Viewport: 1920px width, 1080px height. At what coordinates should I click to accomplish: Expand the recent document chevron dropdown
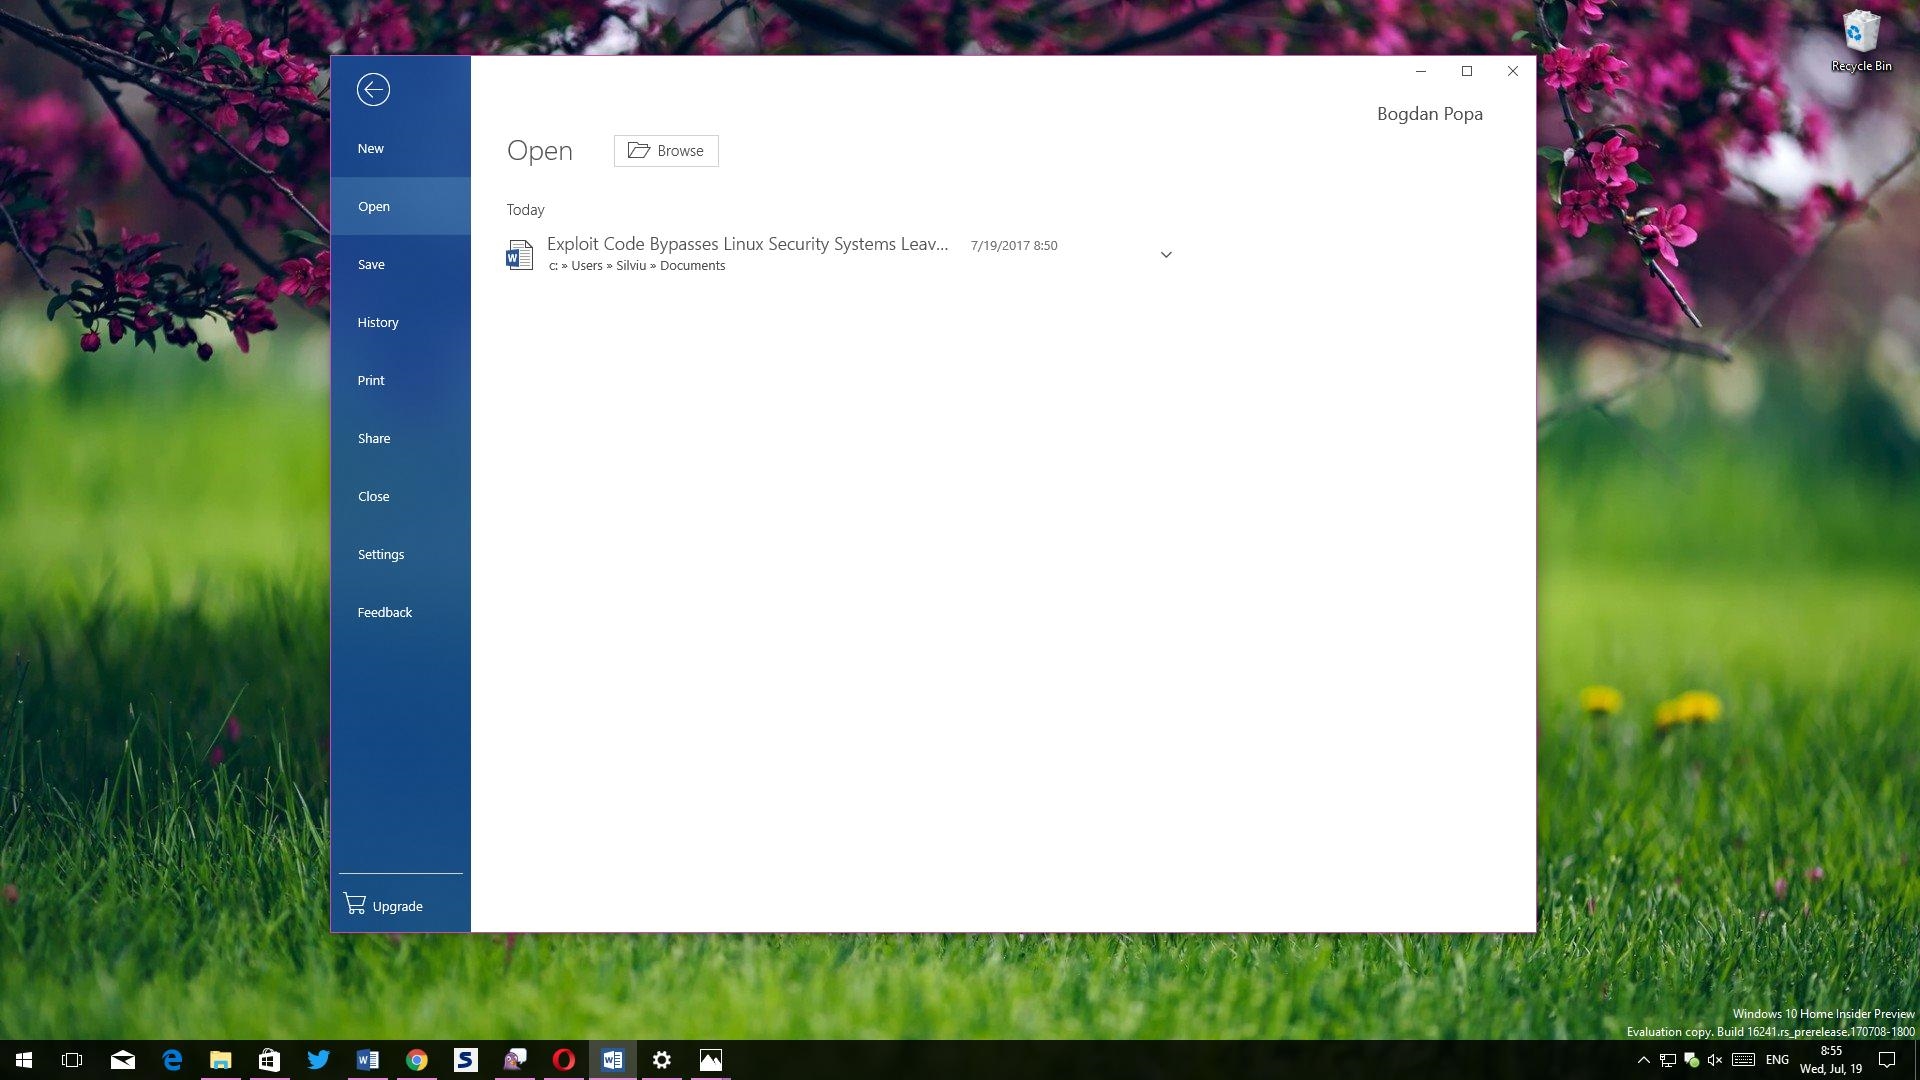[1166, 255]
